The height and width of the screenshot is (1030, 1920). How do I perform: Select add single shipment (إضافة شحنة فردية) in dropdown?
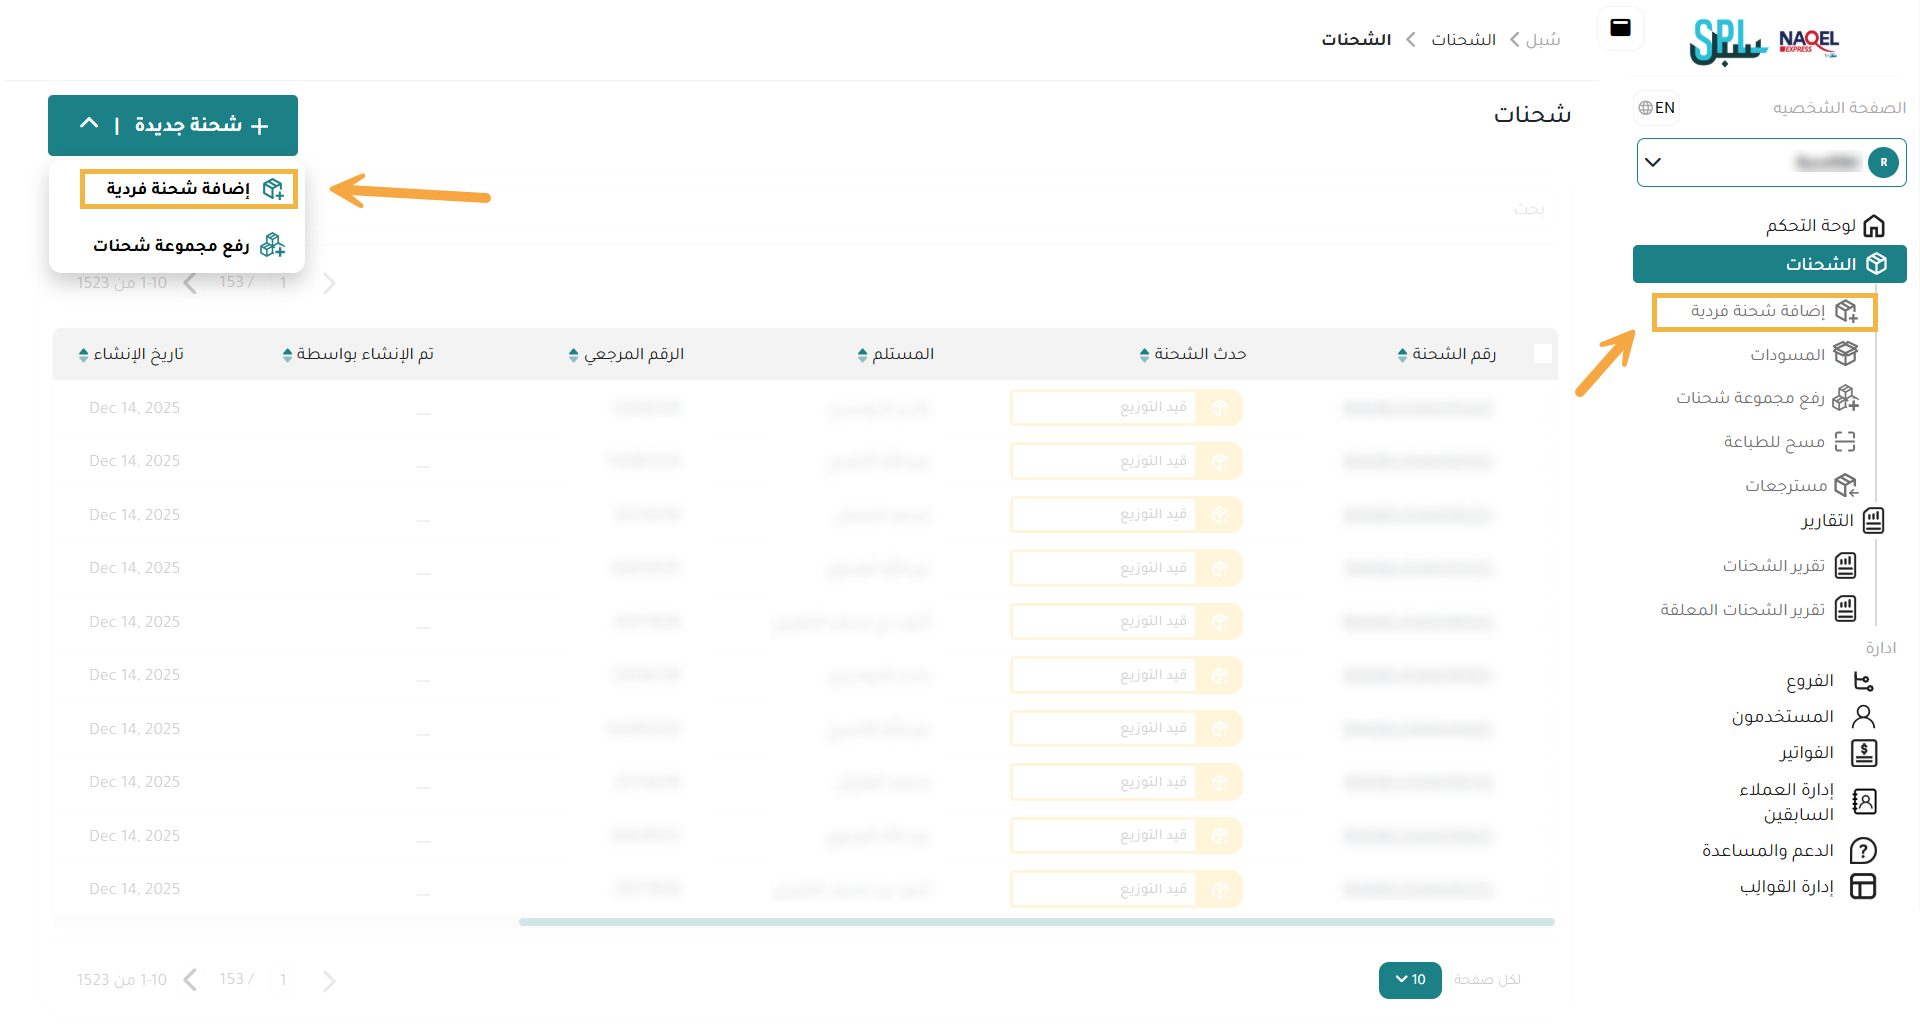189,189
